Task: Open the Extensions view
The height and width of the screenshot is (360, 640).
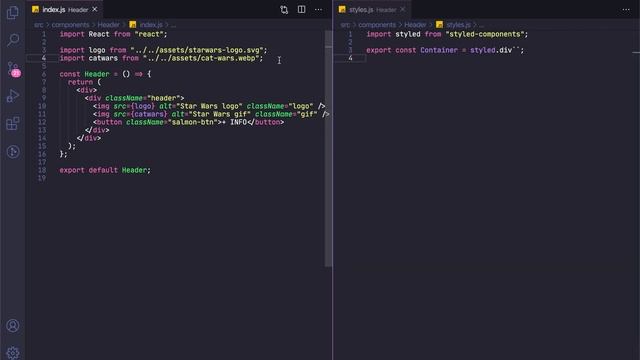Action: [x=13, y=124]
